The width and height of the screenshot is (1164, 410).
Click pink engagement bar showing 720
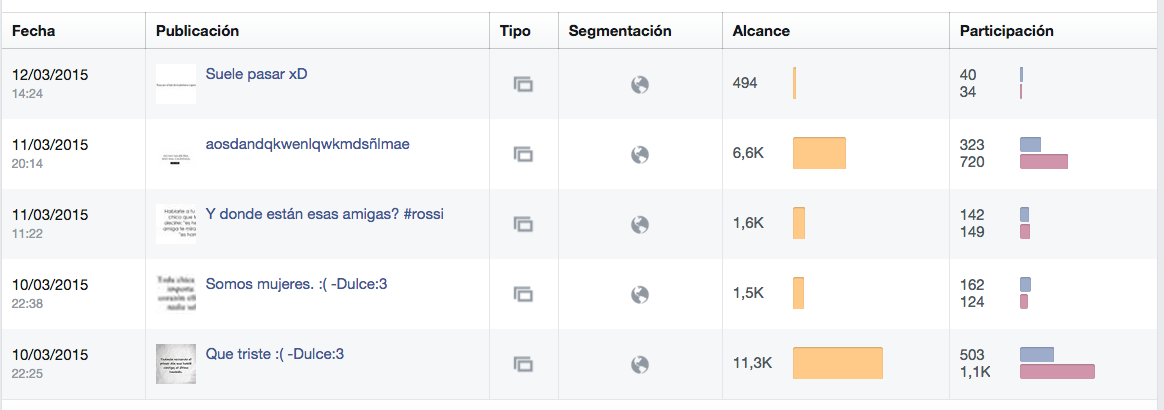[1044, 162]
